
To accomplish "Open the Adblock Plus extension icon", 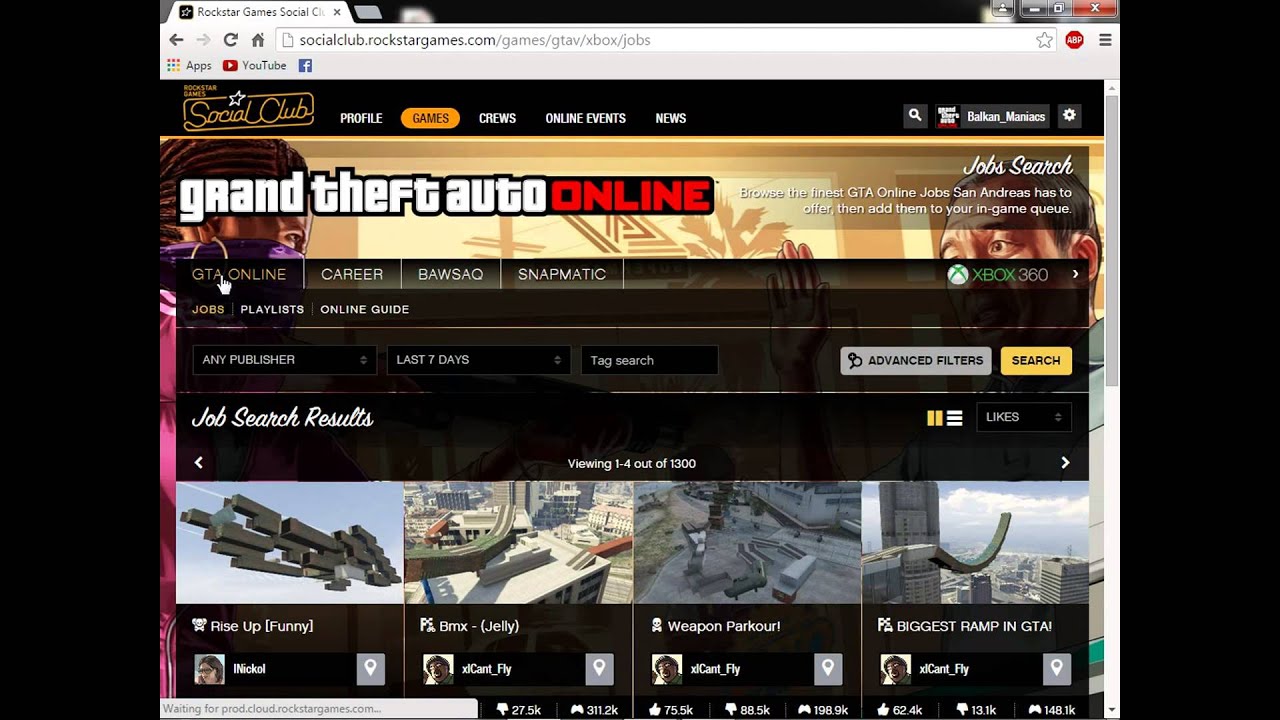I will click(1075, 40).
